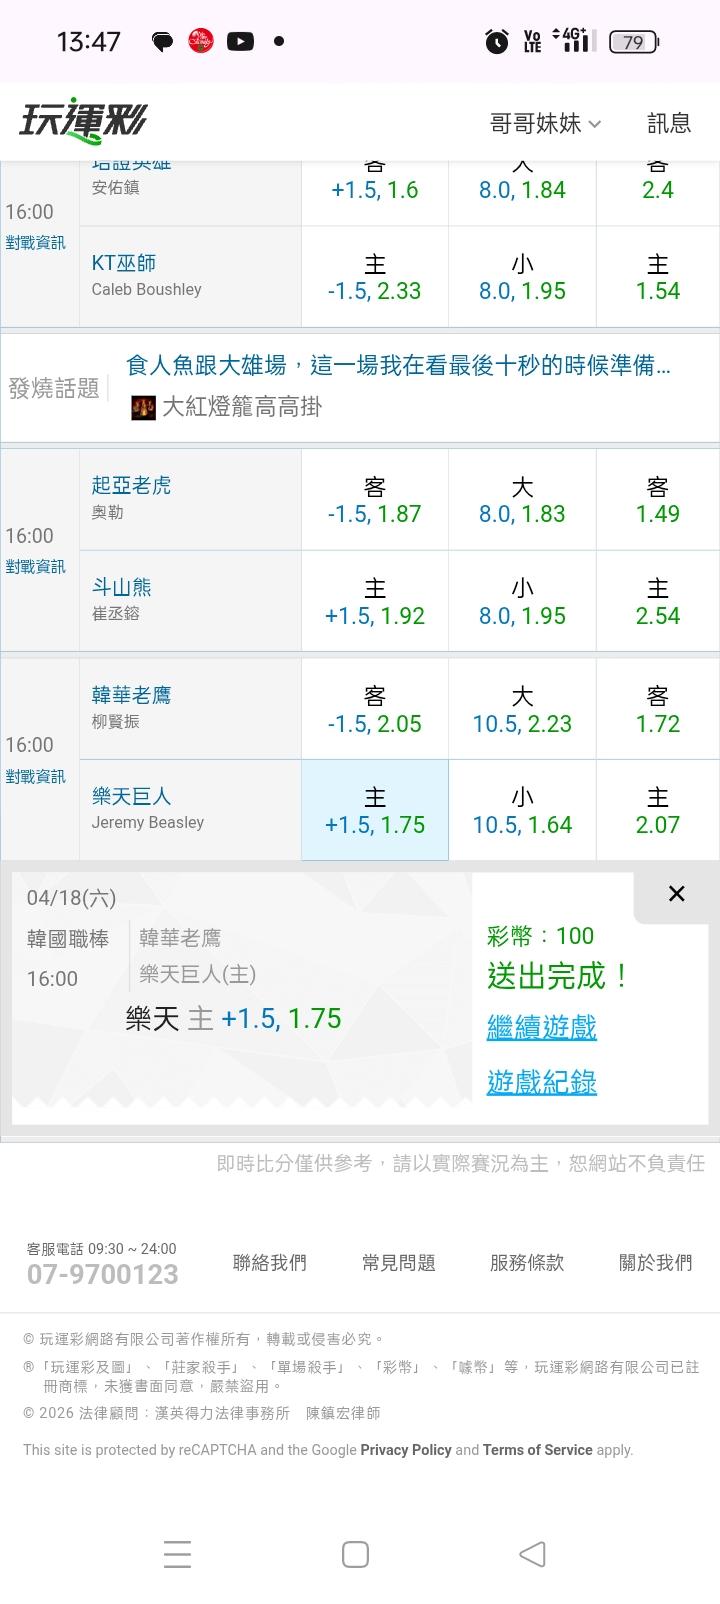This screenshot has height=1604, width=720.
Task: Pick 斗山熊 主 2.54 moneyline odds
Action: [x=657, y=602]
